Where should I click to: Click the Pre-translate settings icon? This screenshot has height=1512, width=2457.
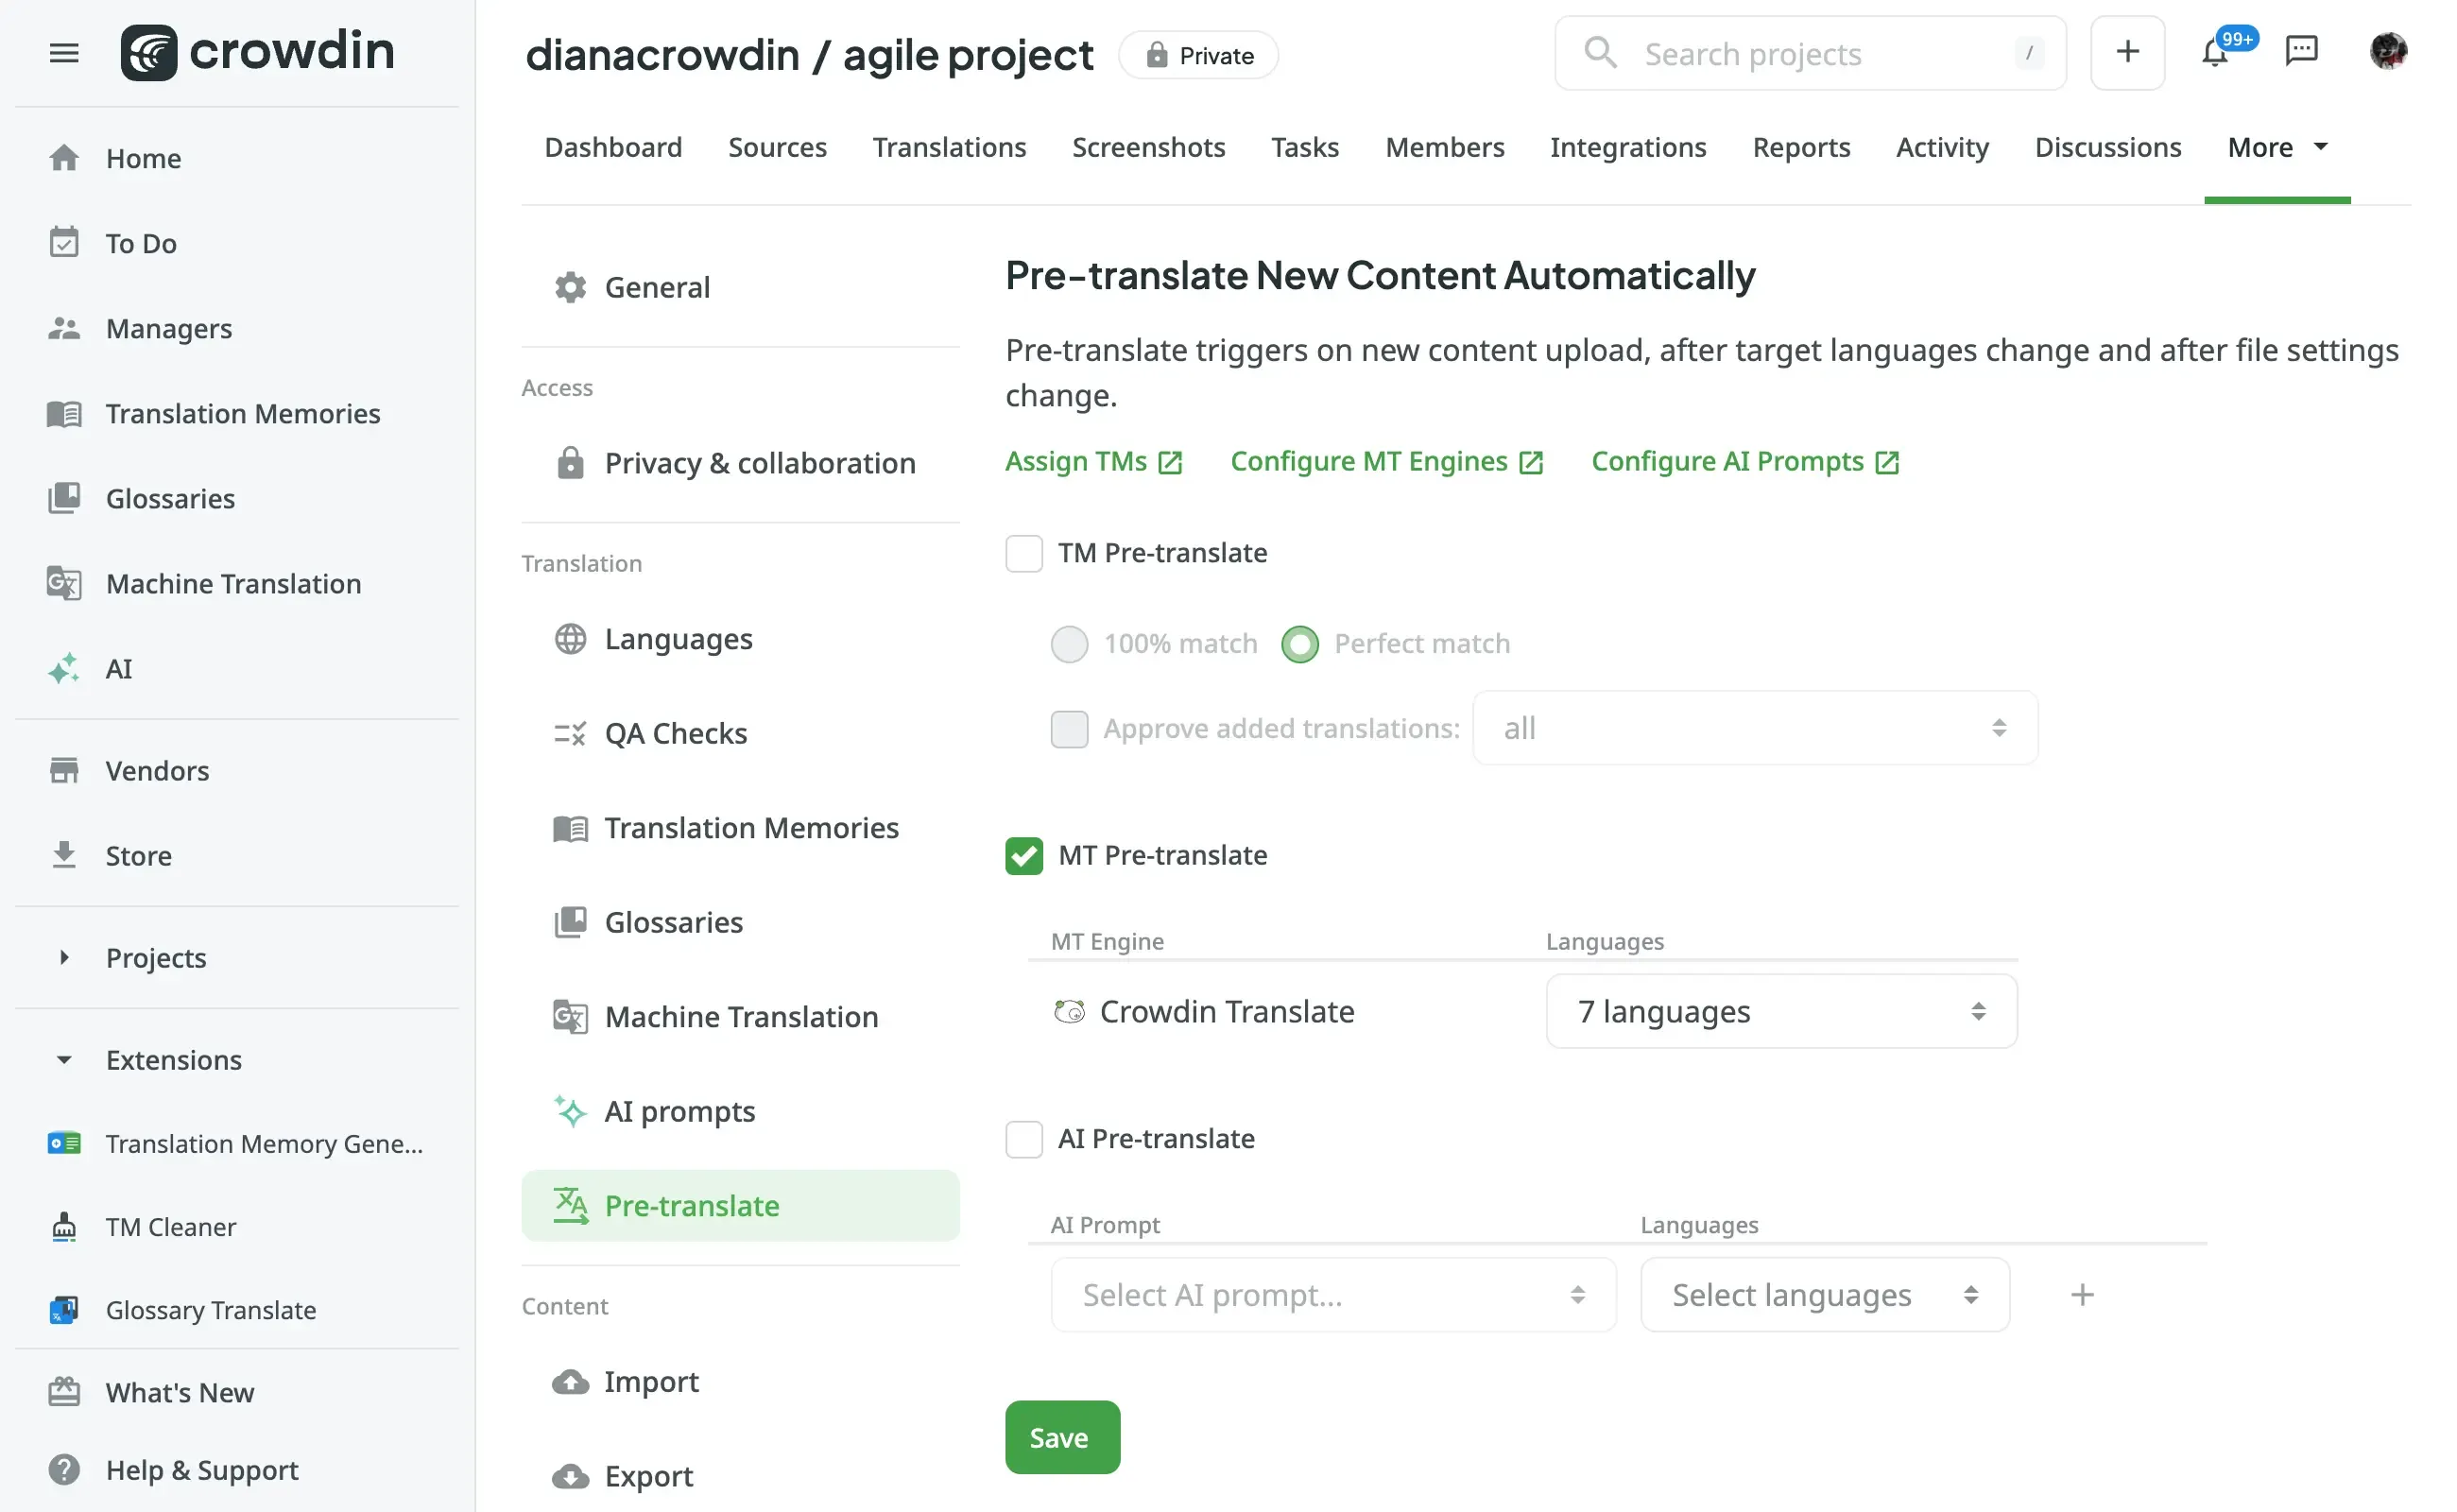[571, 1205]
